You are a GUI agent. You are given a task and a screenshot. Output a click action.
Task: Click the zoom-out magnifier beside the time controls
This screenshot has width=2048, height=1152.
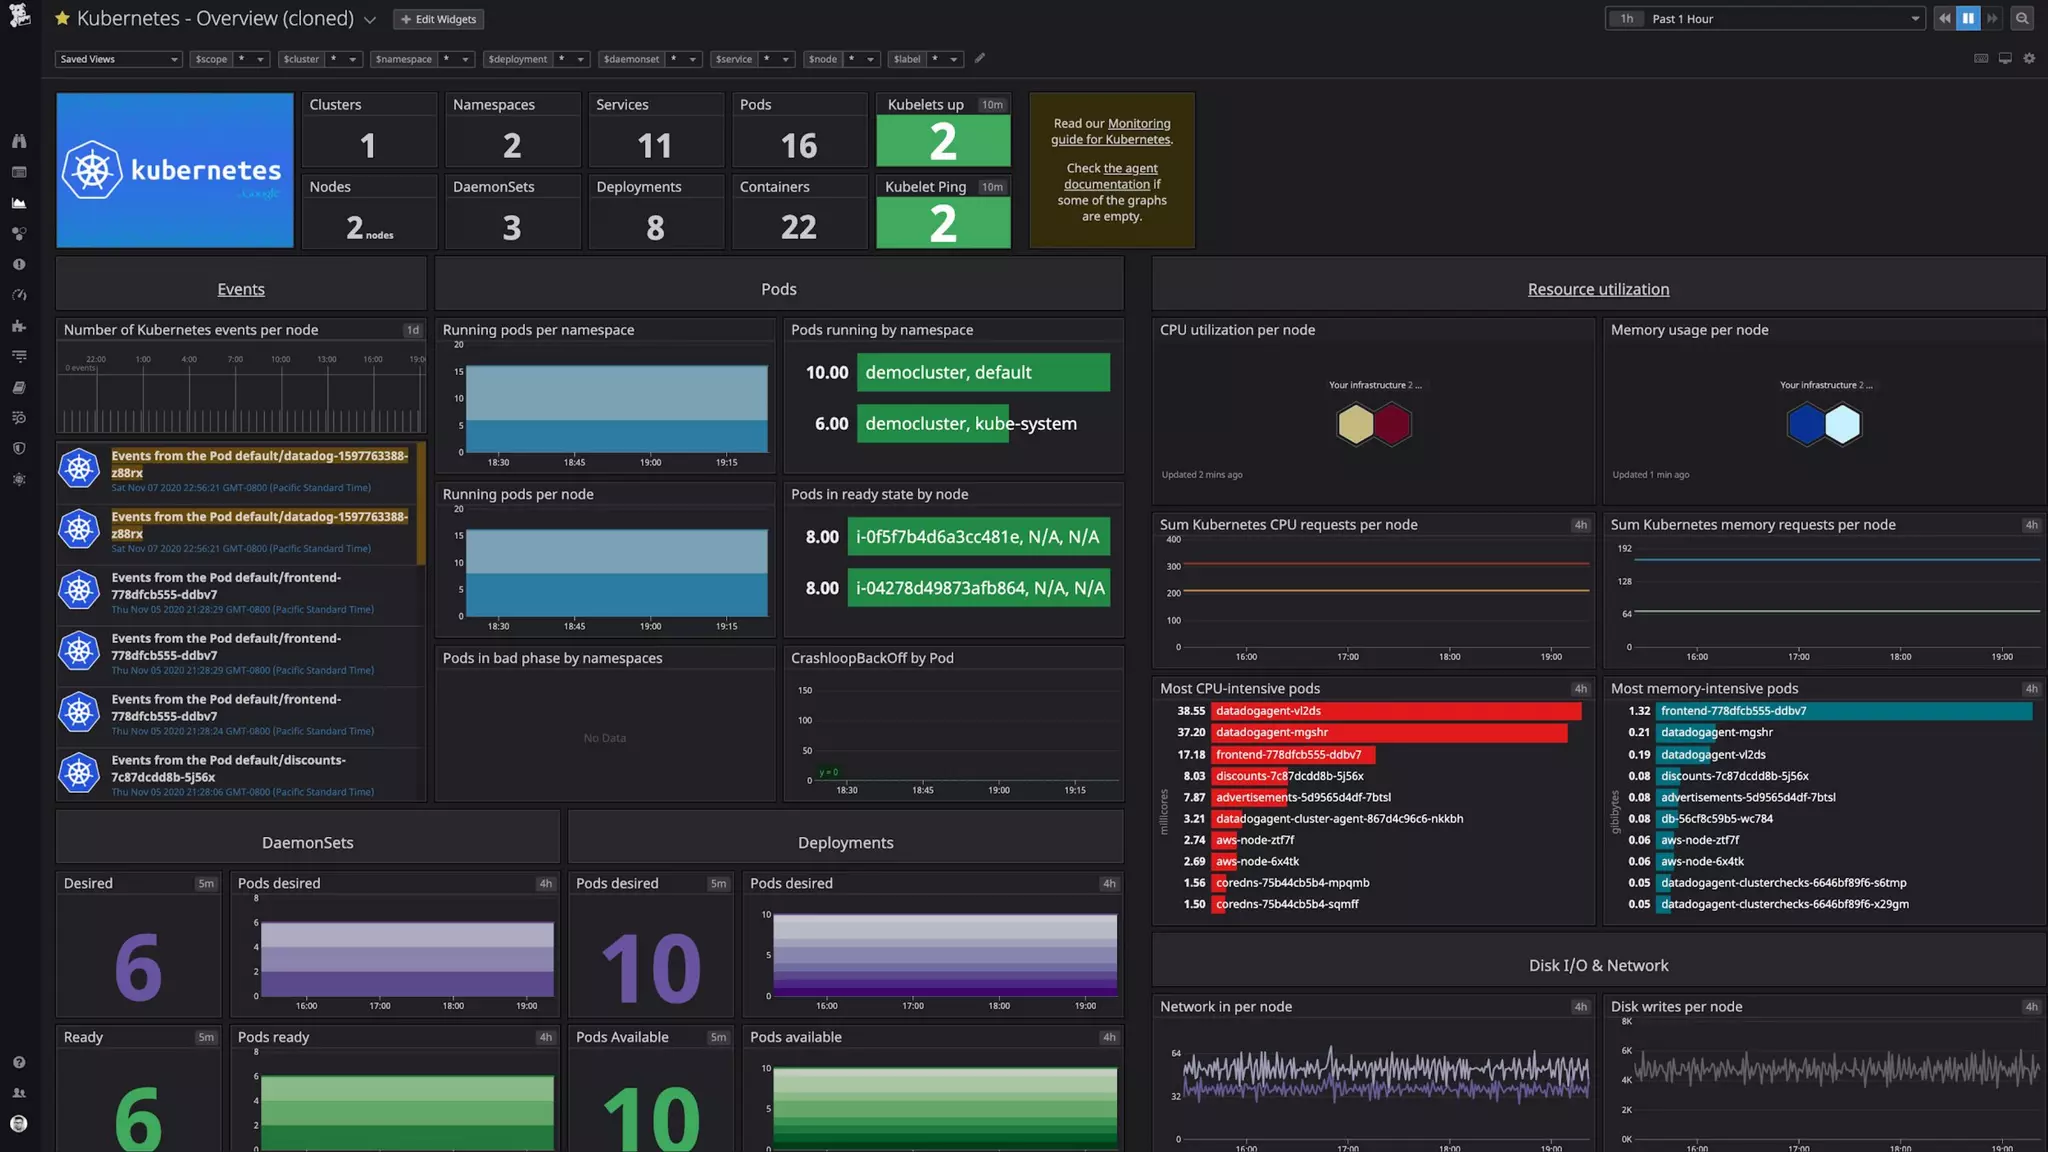(x=2022, y=19)
